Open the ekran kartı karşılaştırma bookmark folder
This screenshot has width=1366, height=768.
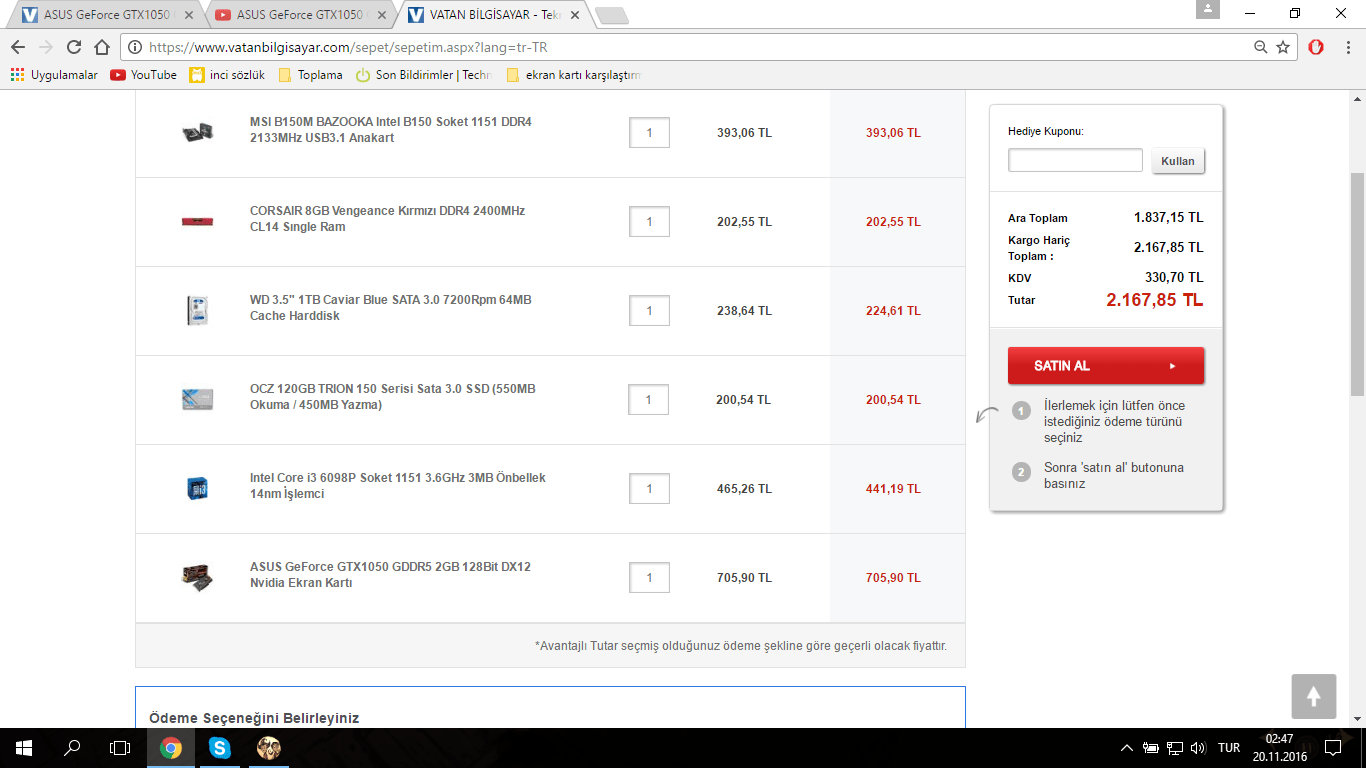click(x=573, y=75)
